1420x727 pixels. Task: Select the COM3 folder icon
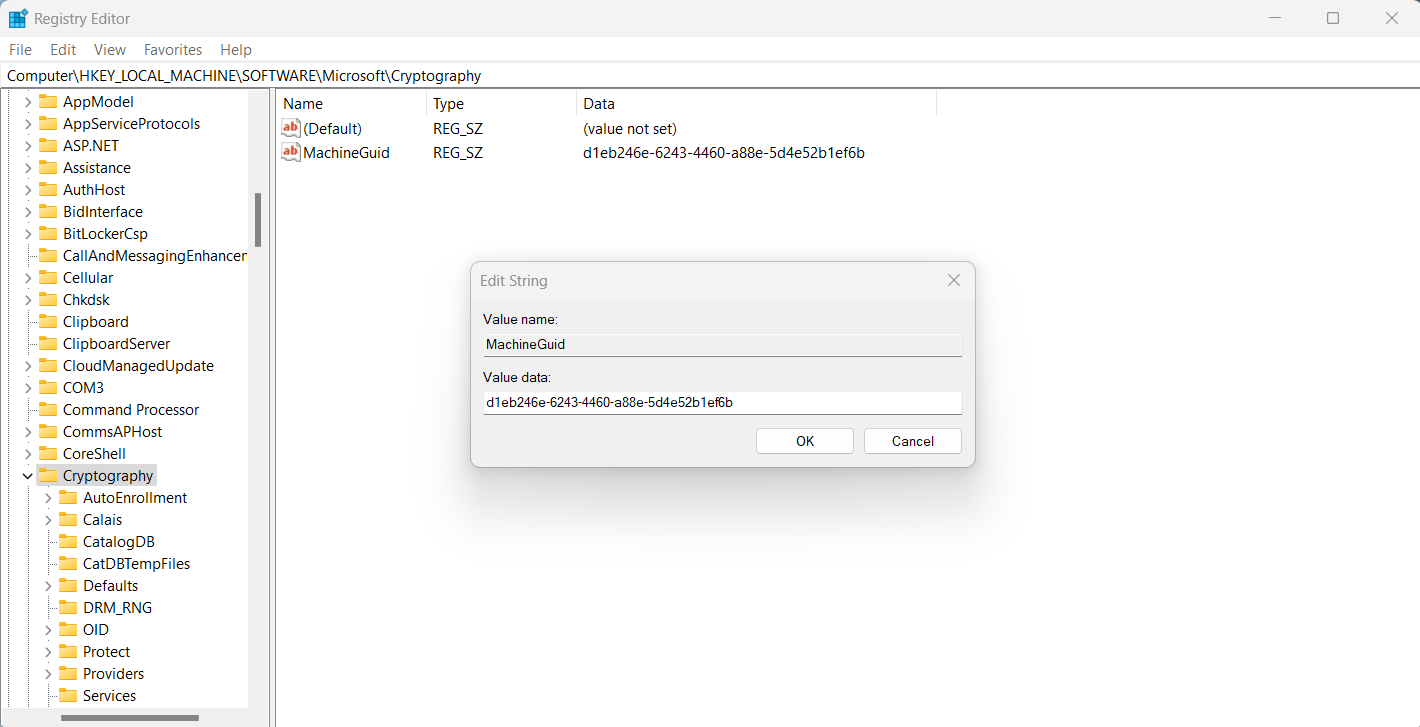(x=48, y=388)
